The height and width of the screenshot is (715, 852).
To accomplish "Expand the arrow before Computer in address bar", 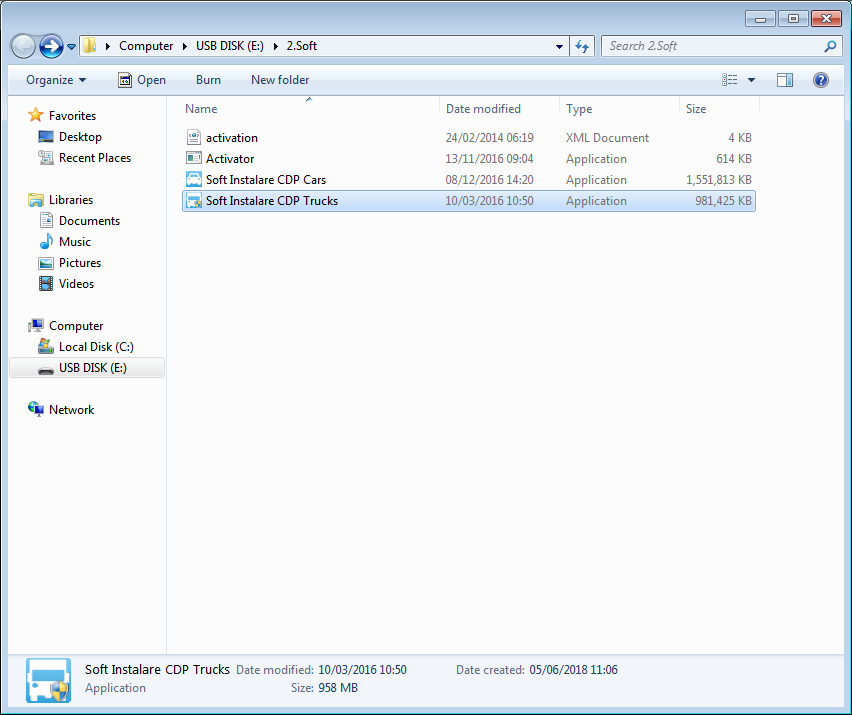I will coord(108,46).
